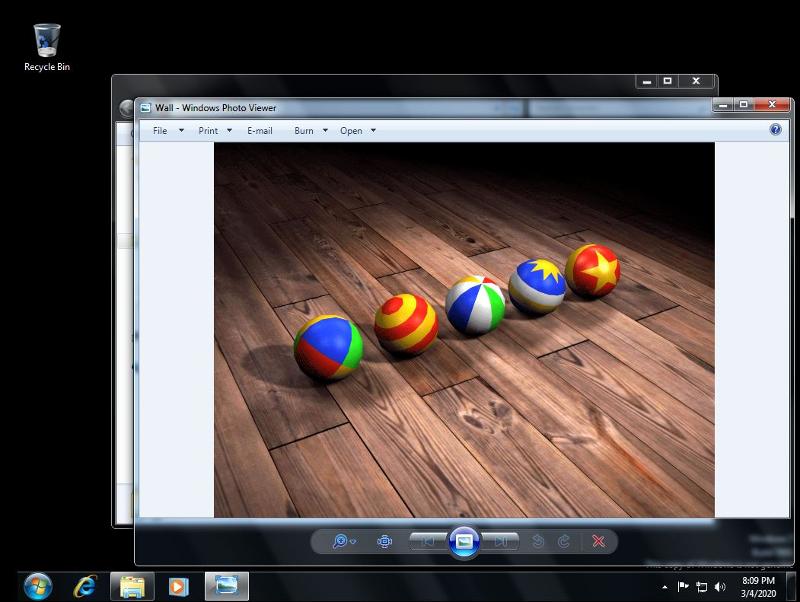The image size is (800, 602).
Task: Open the Print menu
Action: [x=208, y=131]
